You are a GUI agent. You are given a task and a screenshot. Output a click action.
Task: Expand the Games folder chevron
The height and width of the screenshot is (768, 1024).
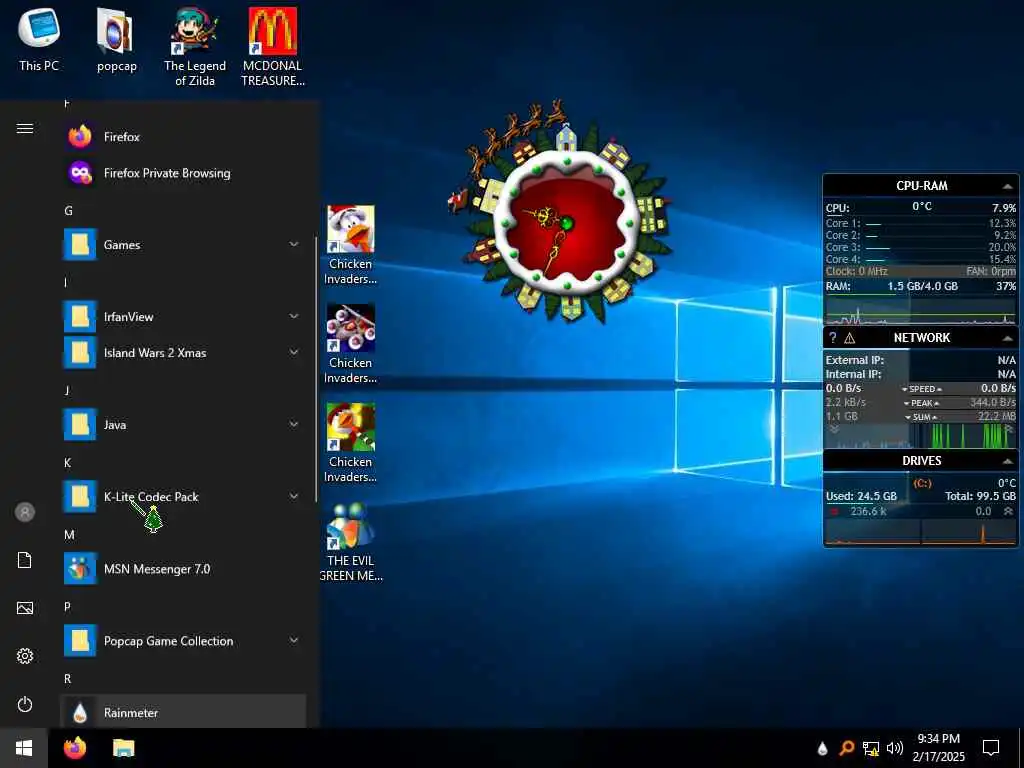[294, 244]
